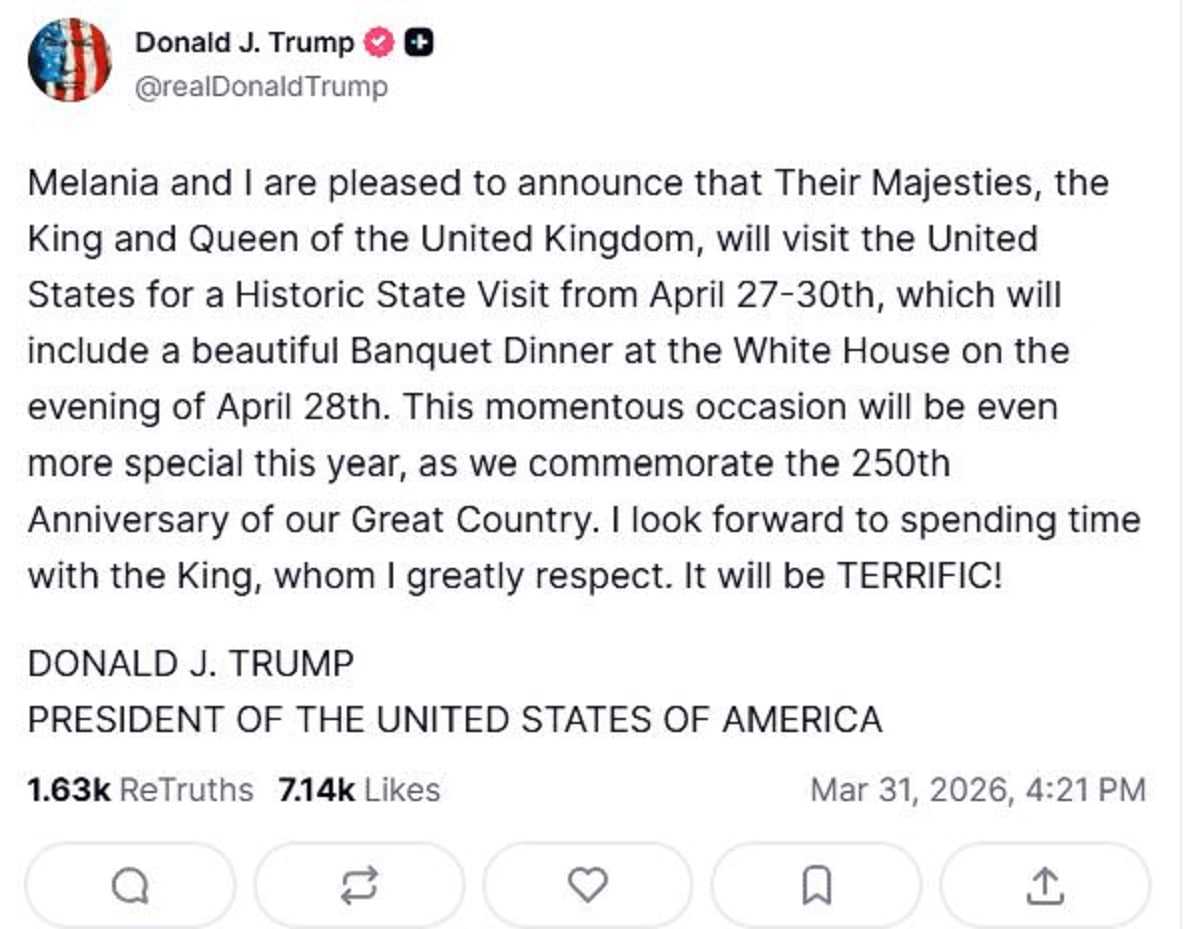ReTruth this post using the arrows icon
1200x929 pixels.
(x=359, y=884)
